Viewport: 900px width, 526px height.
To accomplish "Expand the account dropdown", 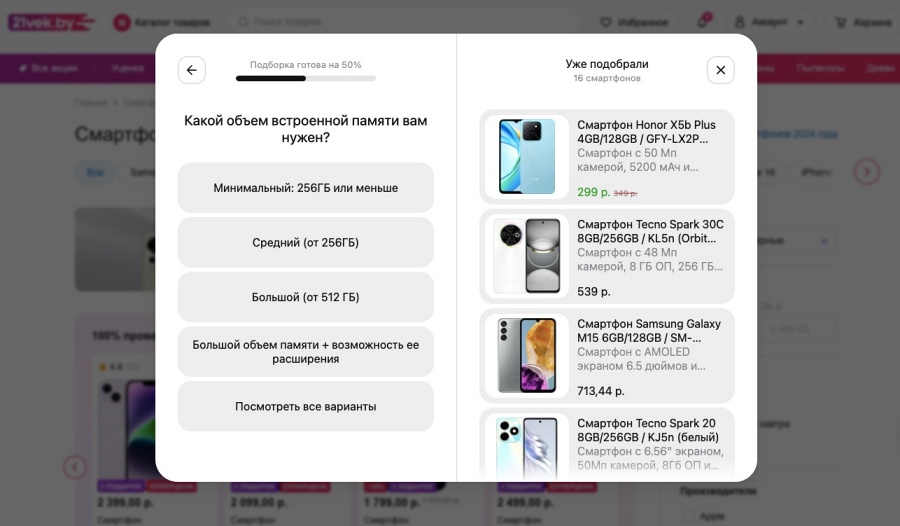I will pyautogui.click(x=771, y=22).
